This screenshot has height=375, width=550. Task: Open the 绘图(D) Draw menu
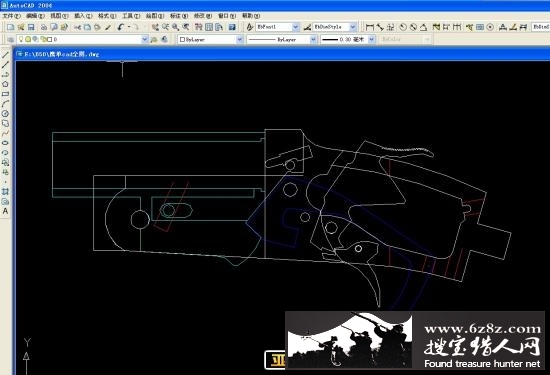point(155,16)
